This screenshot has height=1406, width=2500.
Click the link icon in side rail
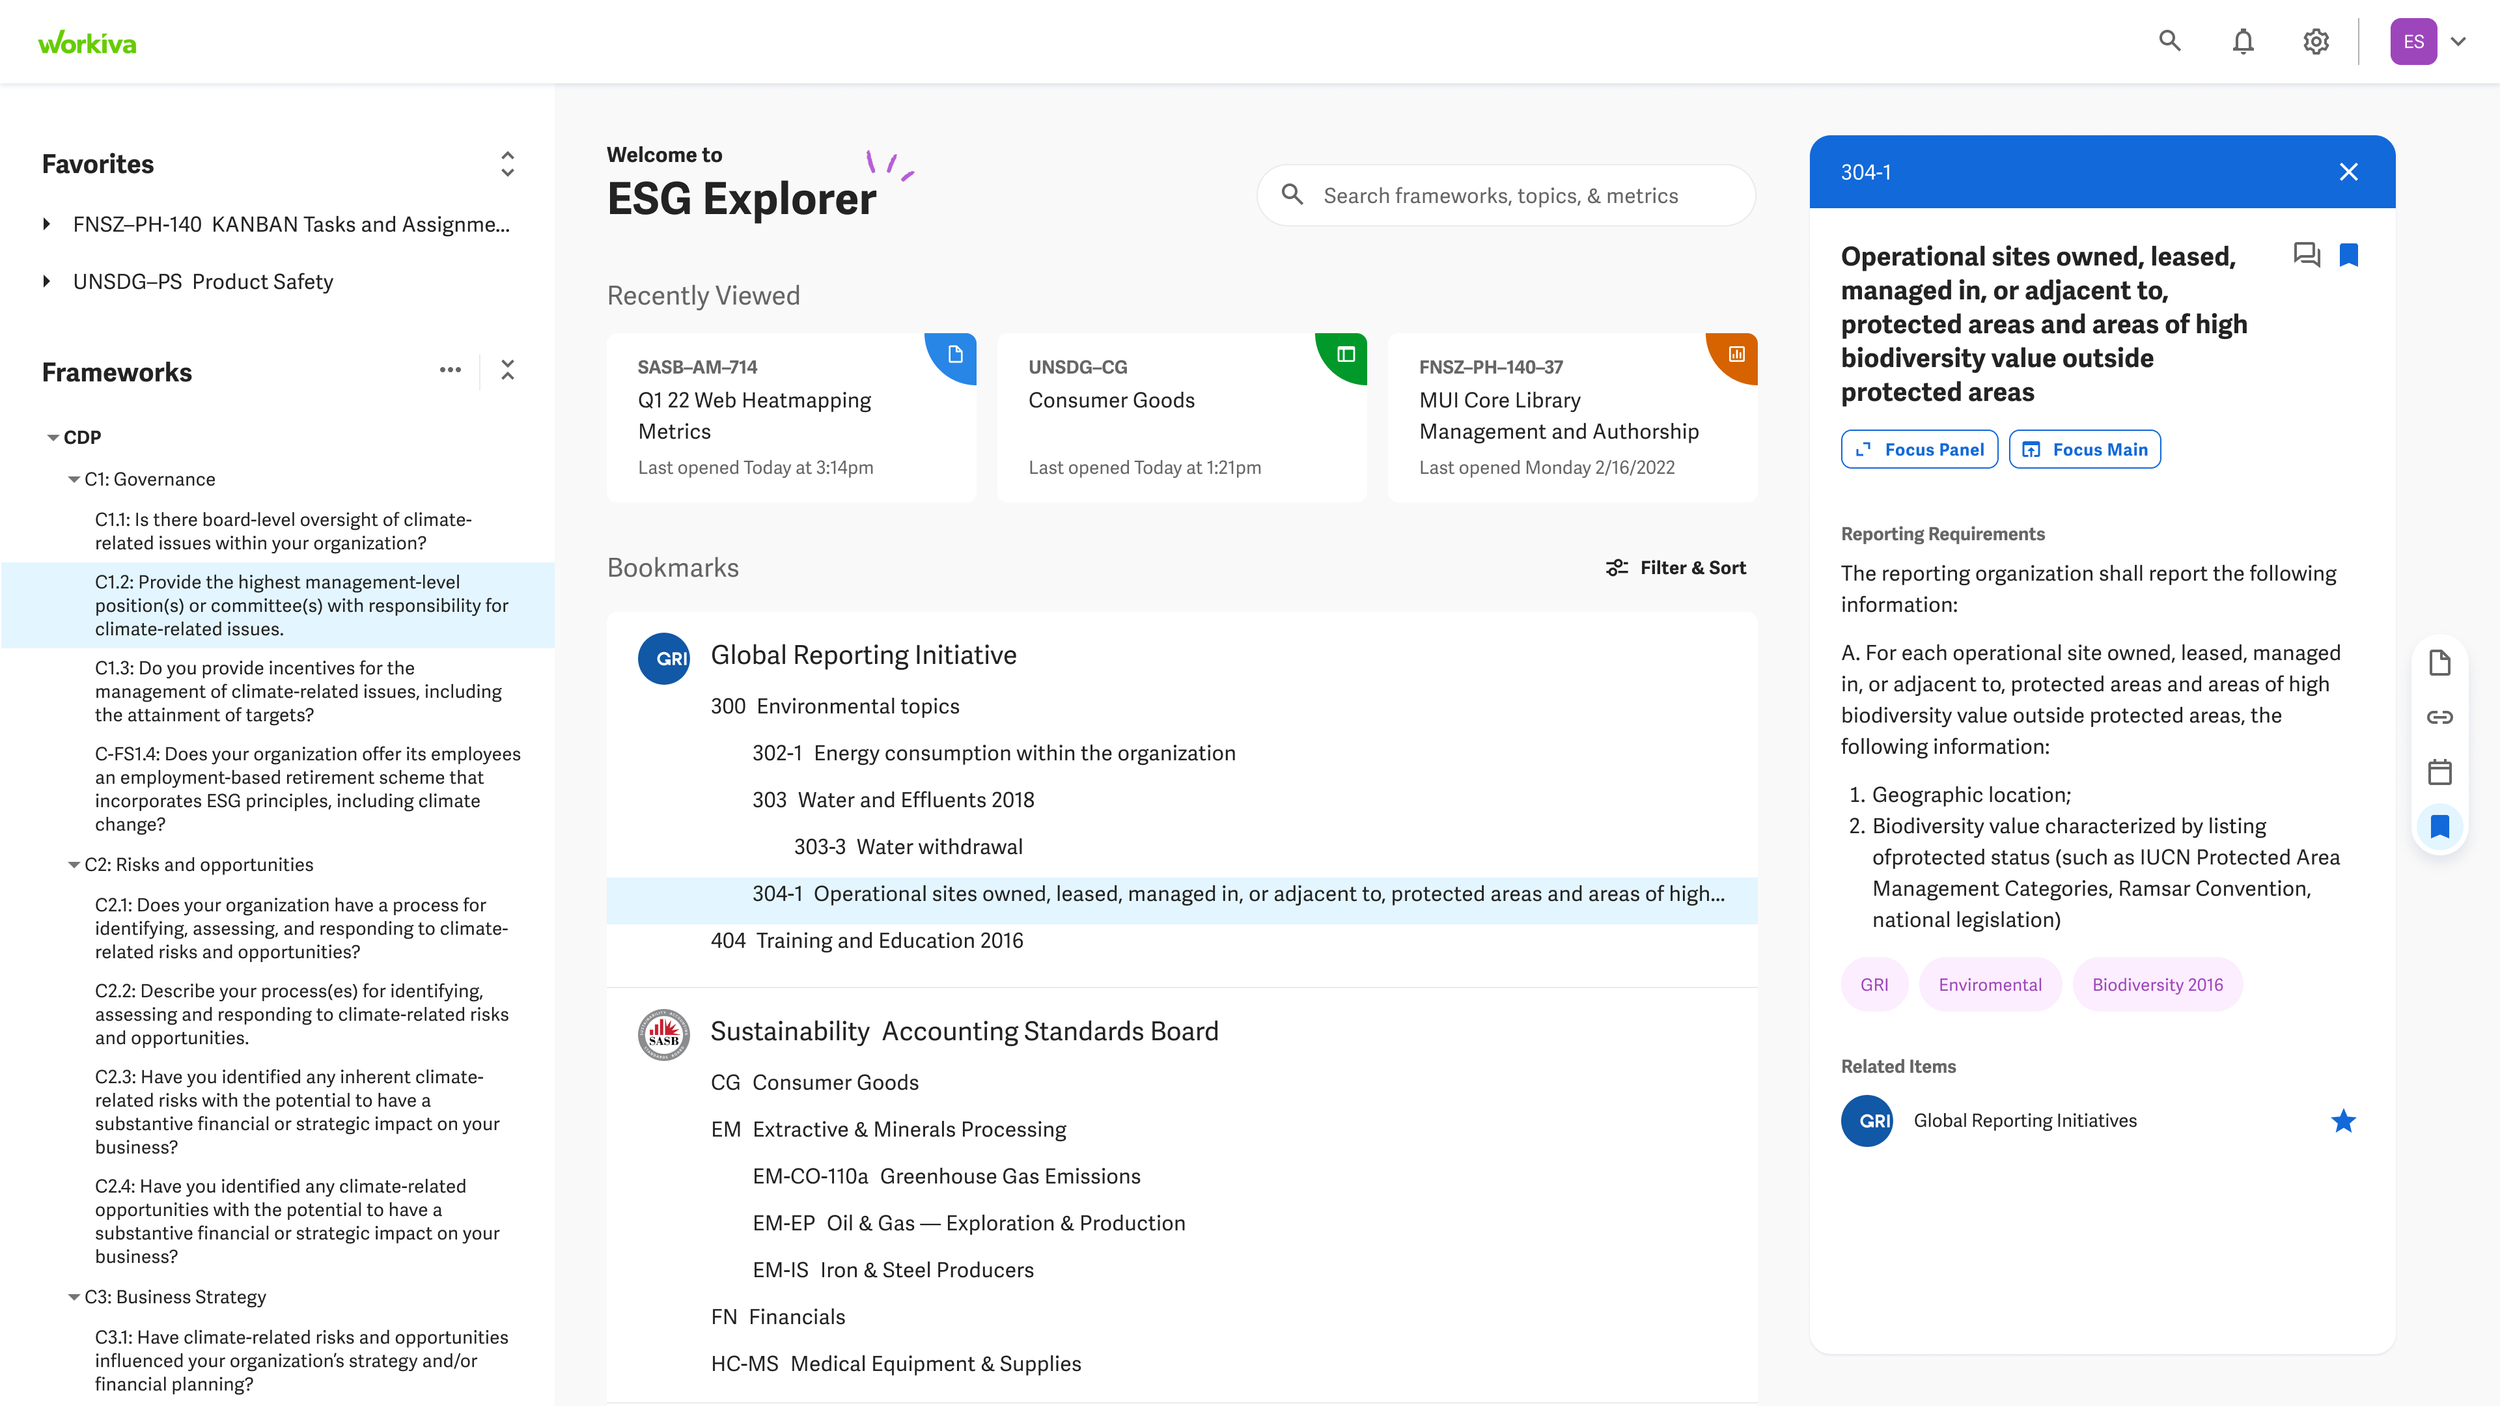2439,717
